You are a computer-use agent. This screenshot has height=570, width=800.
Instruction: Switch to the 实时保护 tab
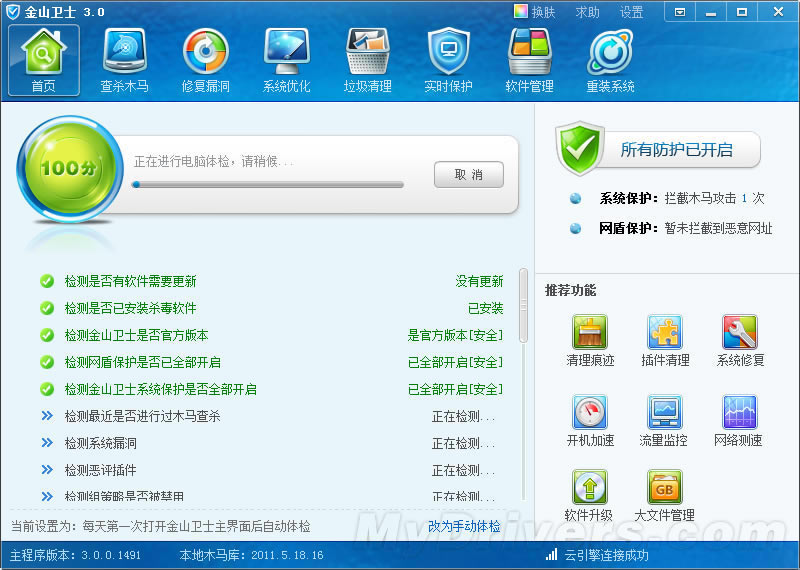[448, 60]
